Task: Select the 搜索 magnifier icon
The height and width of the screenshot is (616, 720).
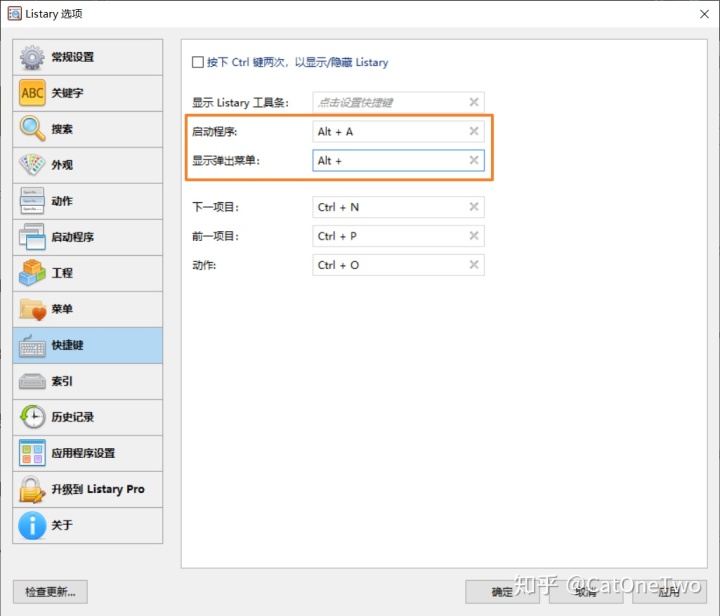Action: (32, 129)
